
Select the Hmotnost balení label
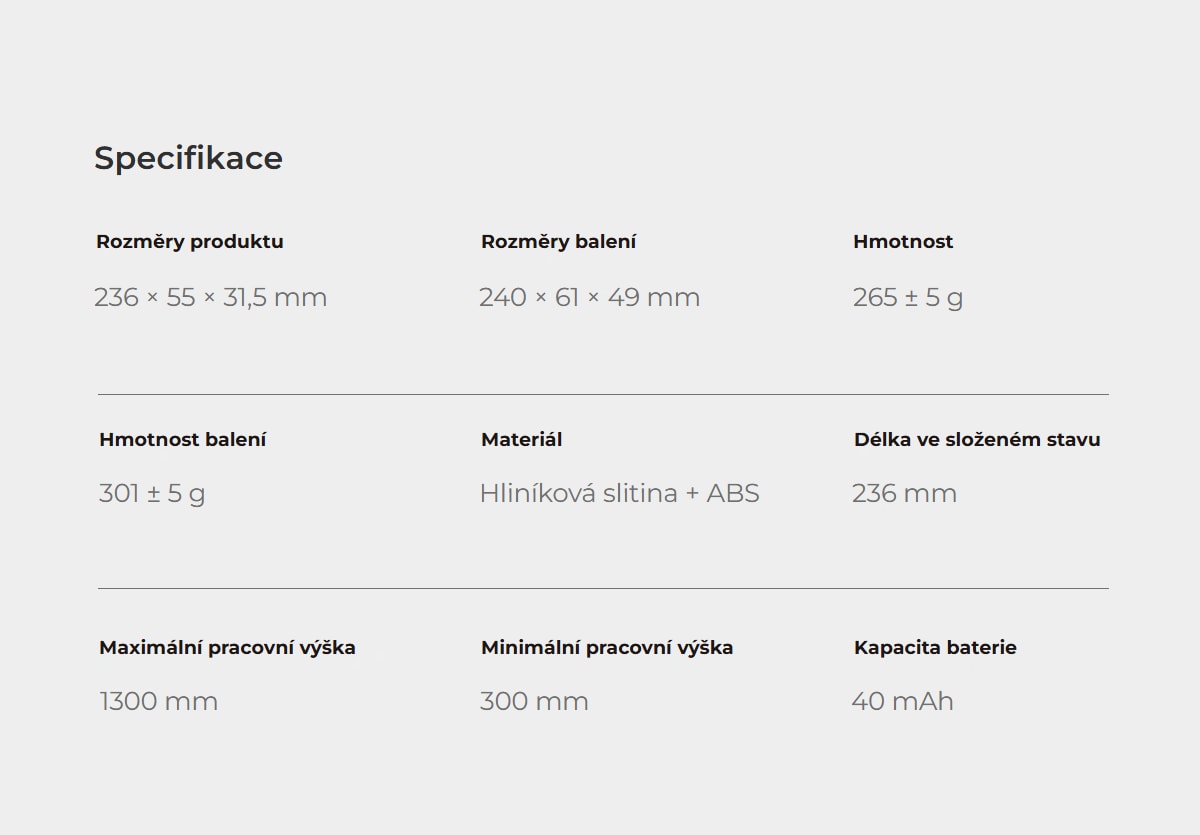point(183,440)
